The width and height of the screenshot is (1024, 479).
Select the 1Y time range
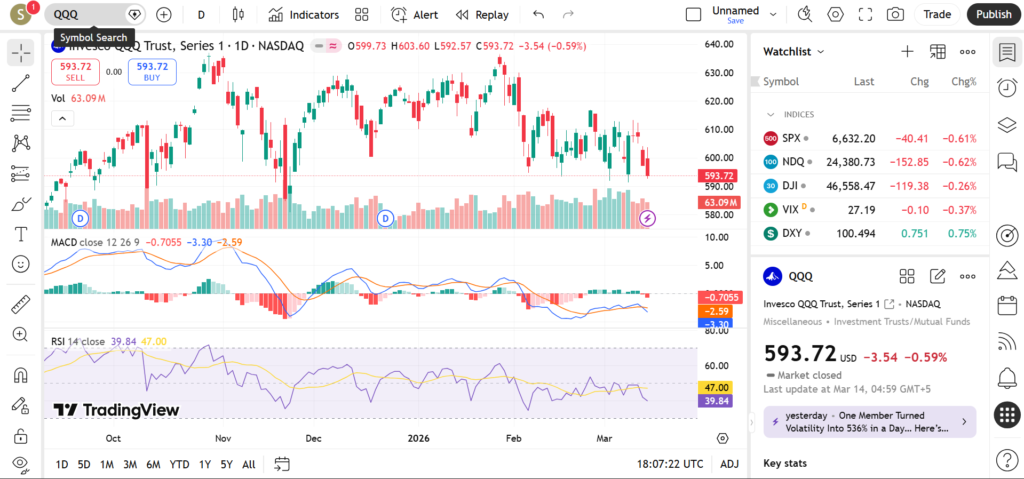(205, 464)
